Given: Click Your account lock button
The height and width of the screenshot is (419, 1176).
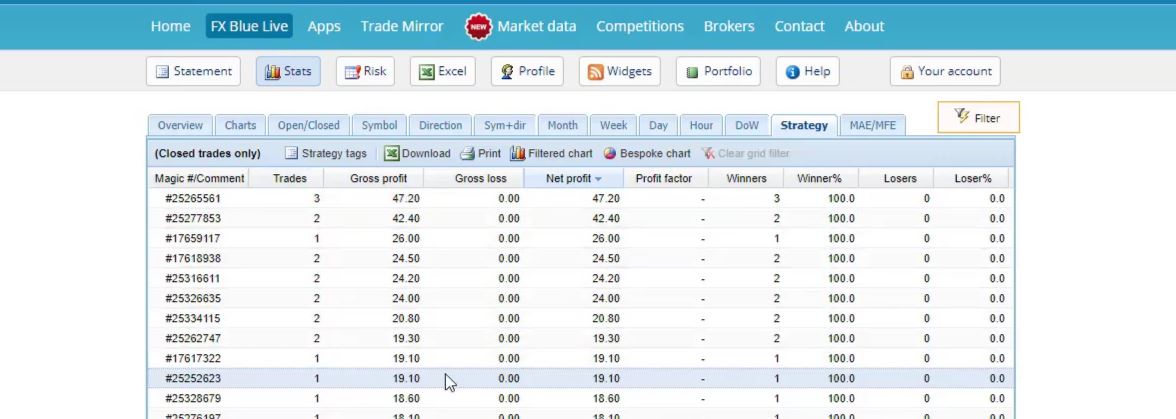Looking at the screenshot, I should coord(945,72).
